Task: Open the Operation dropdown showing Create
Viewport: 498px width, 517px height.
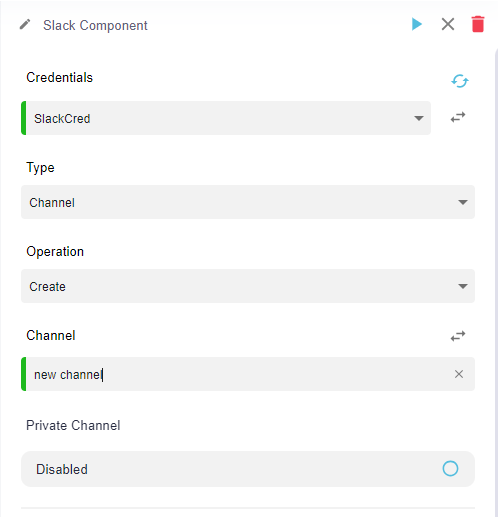Action: tap(248, 286)
